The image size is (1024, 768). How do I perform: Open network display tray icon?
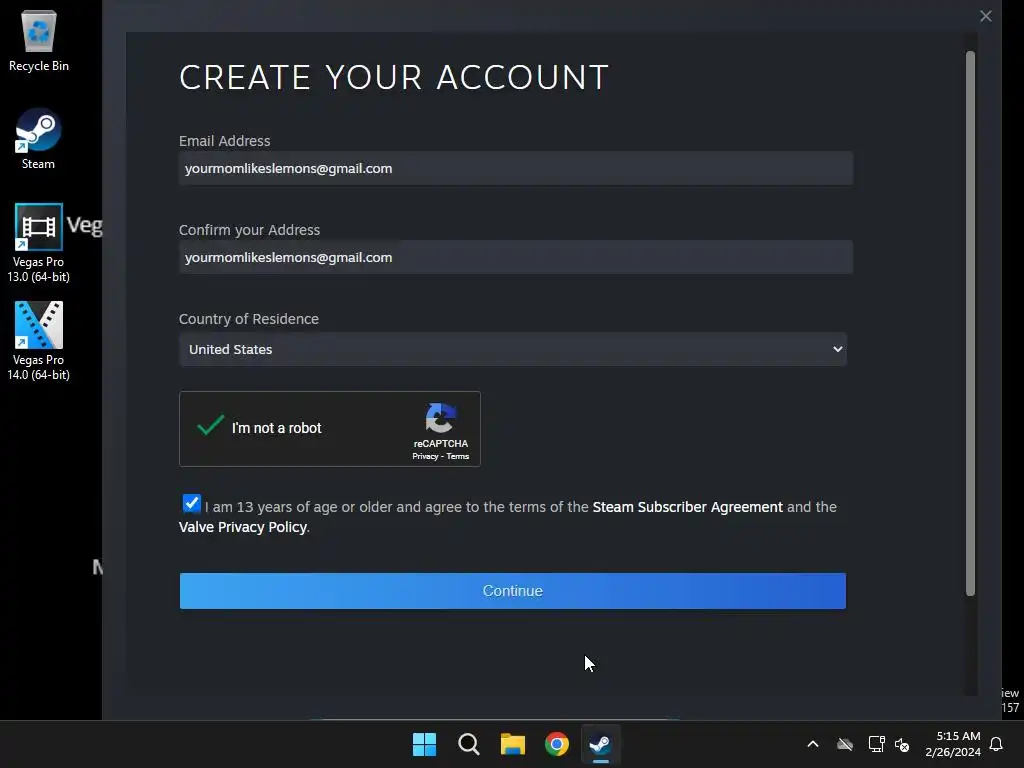coord(876,744)
